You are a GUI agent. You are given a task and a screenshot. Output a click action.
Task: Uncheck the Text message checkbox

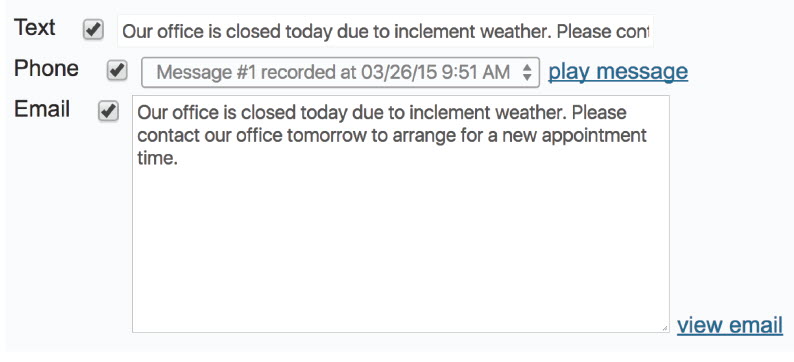(94, 30)
